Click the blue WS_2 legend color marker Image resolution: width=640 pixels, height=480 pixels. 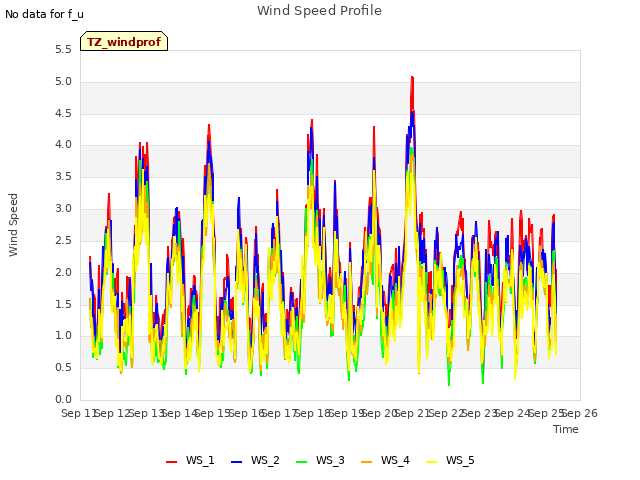236,461
